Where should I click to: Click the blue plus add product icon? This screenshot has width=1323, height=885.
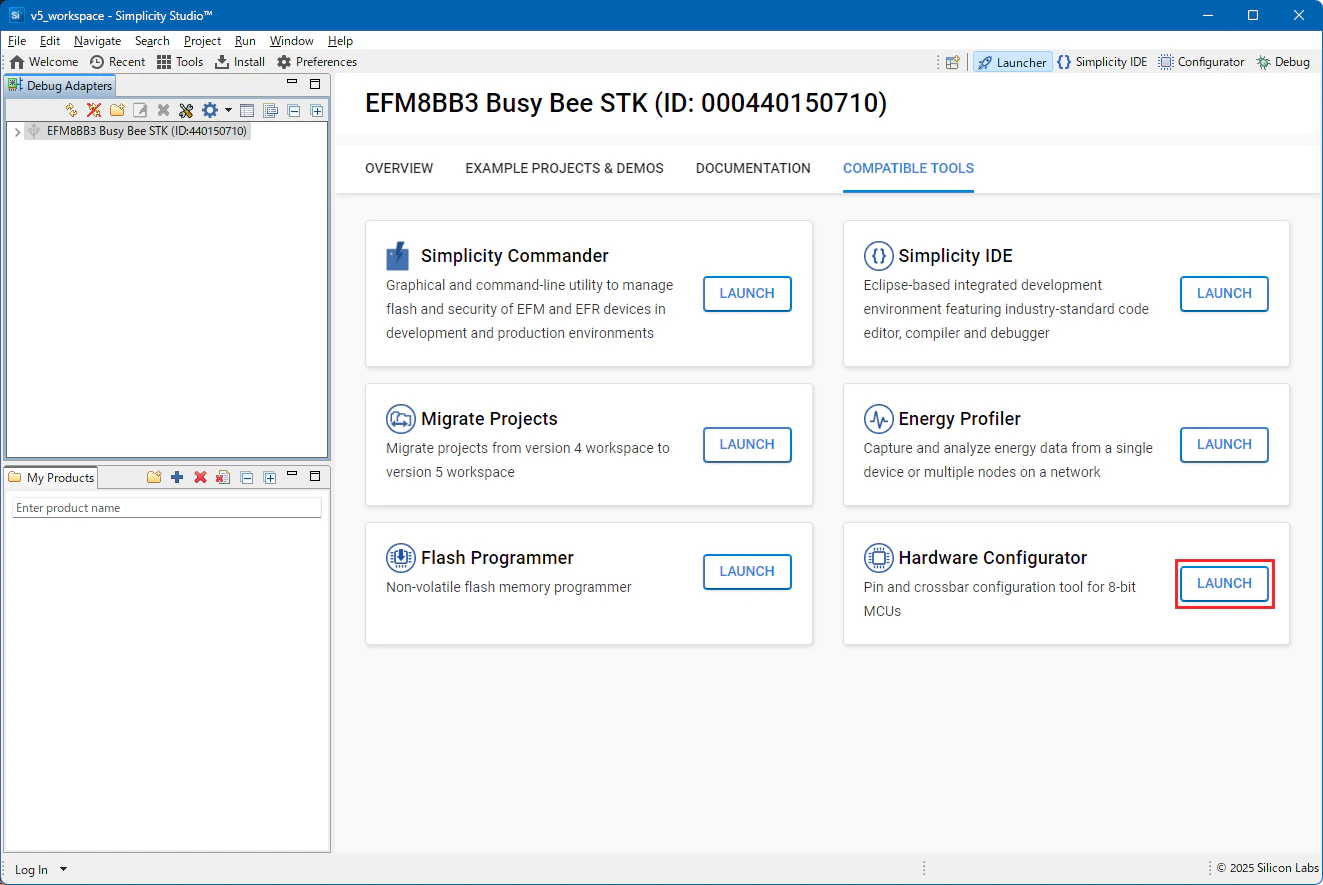177,477
